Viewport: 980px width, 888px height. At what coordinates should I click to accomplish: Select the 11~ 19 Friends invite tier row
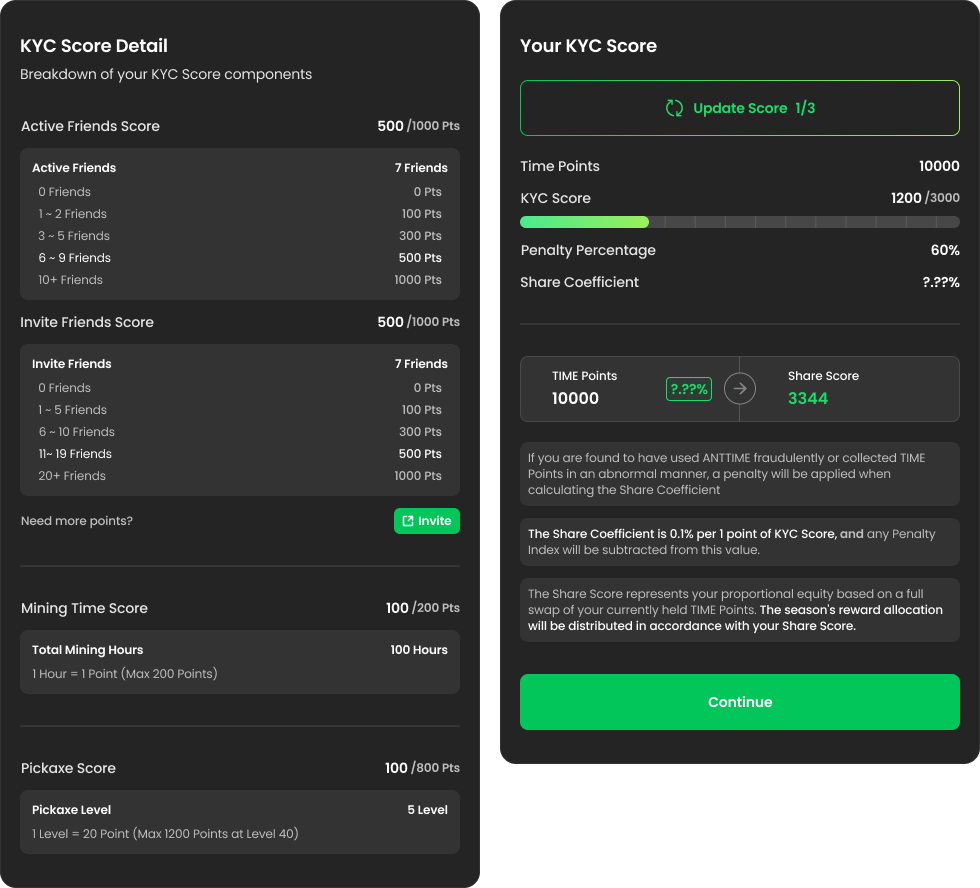240,454
